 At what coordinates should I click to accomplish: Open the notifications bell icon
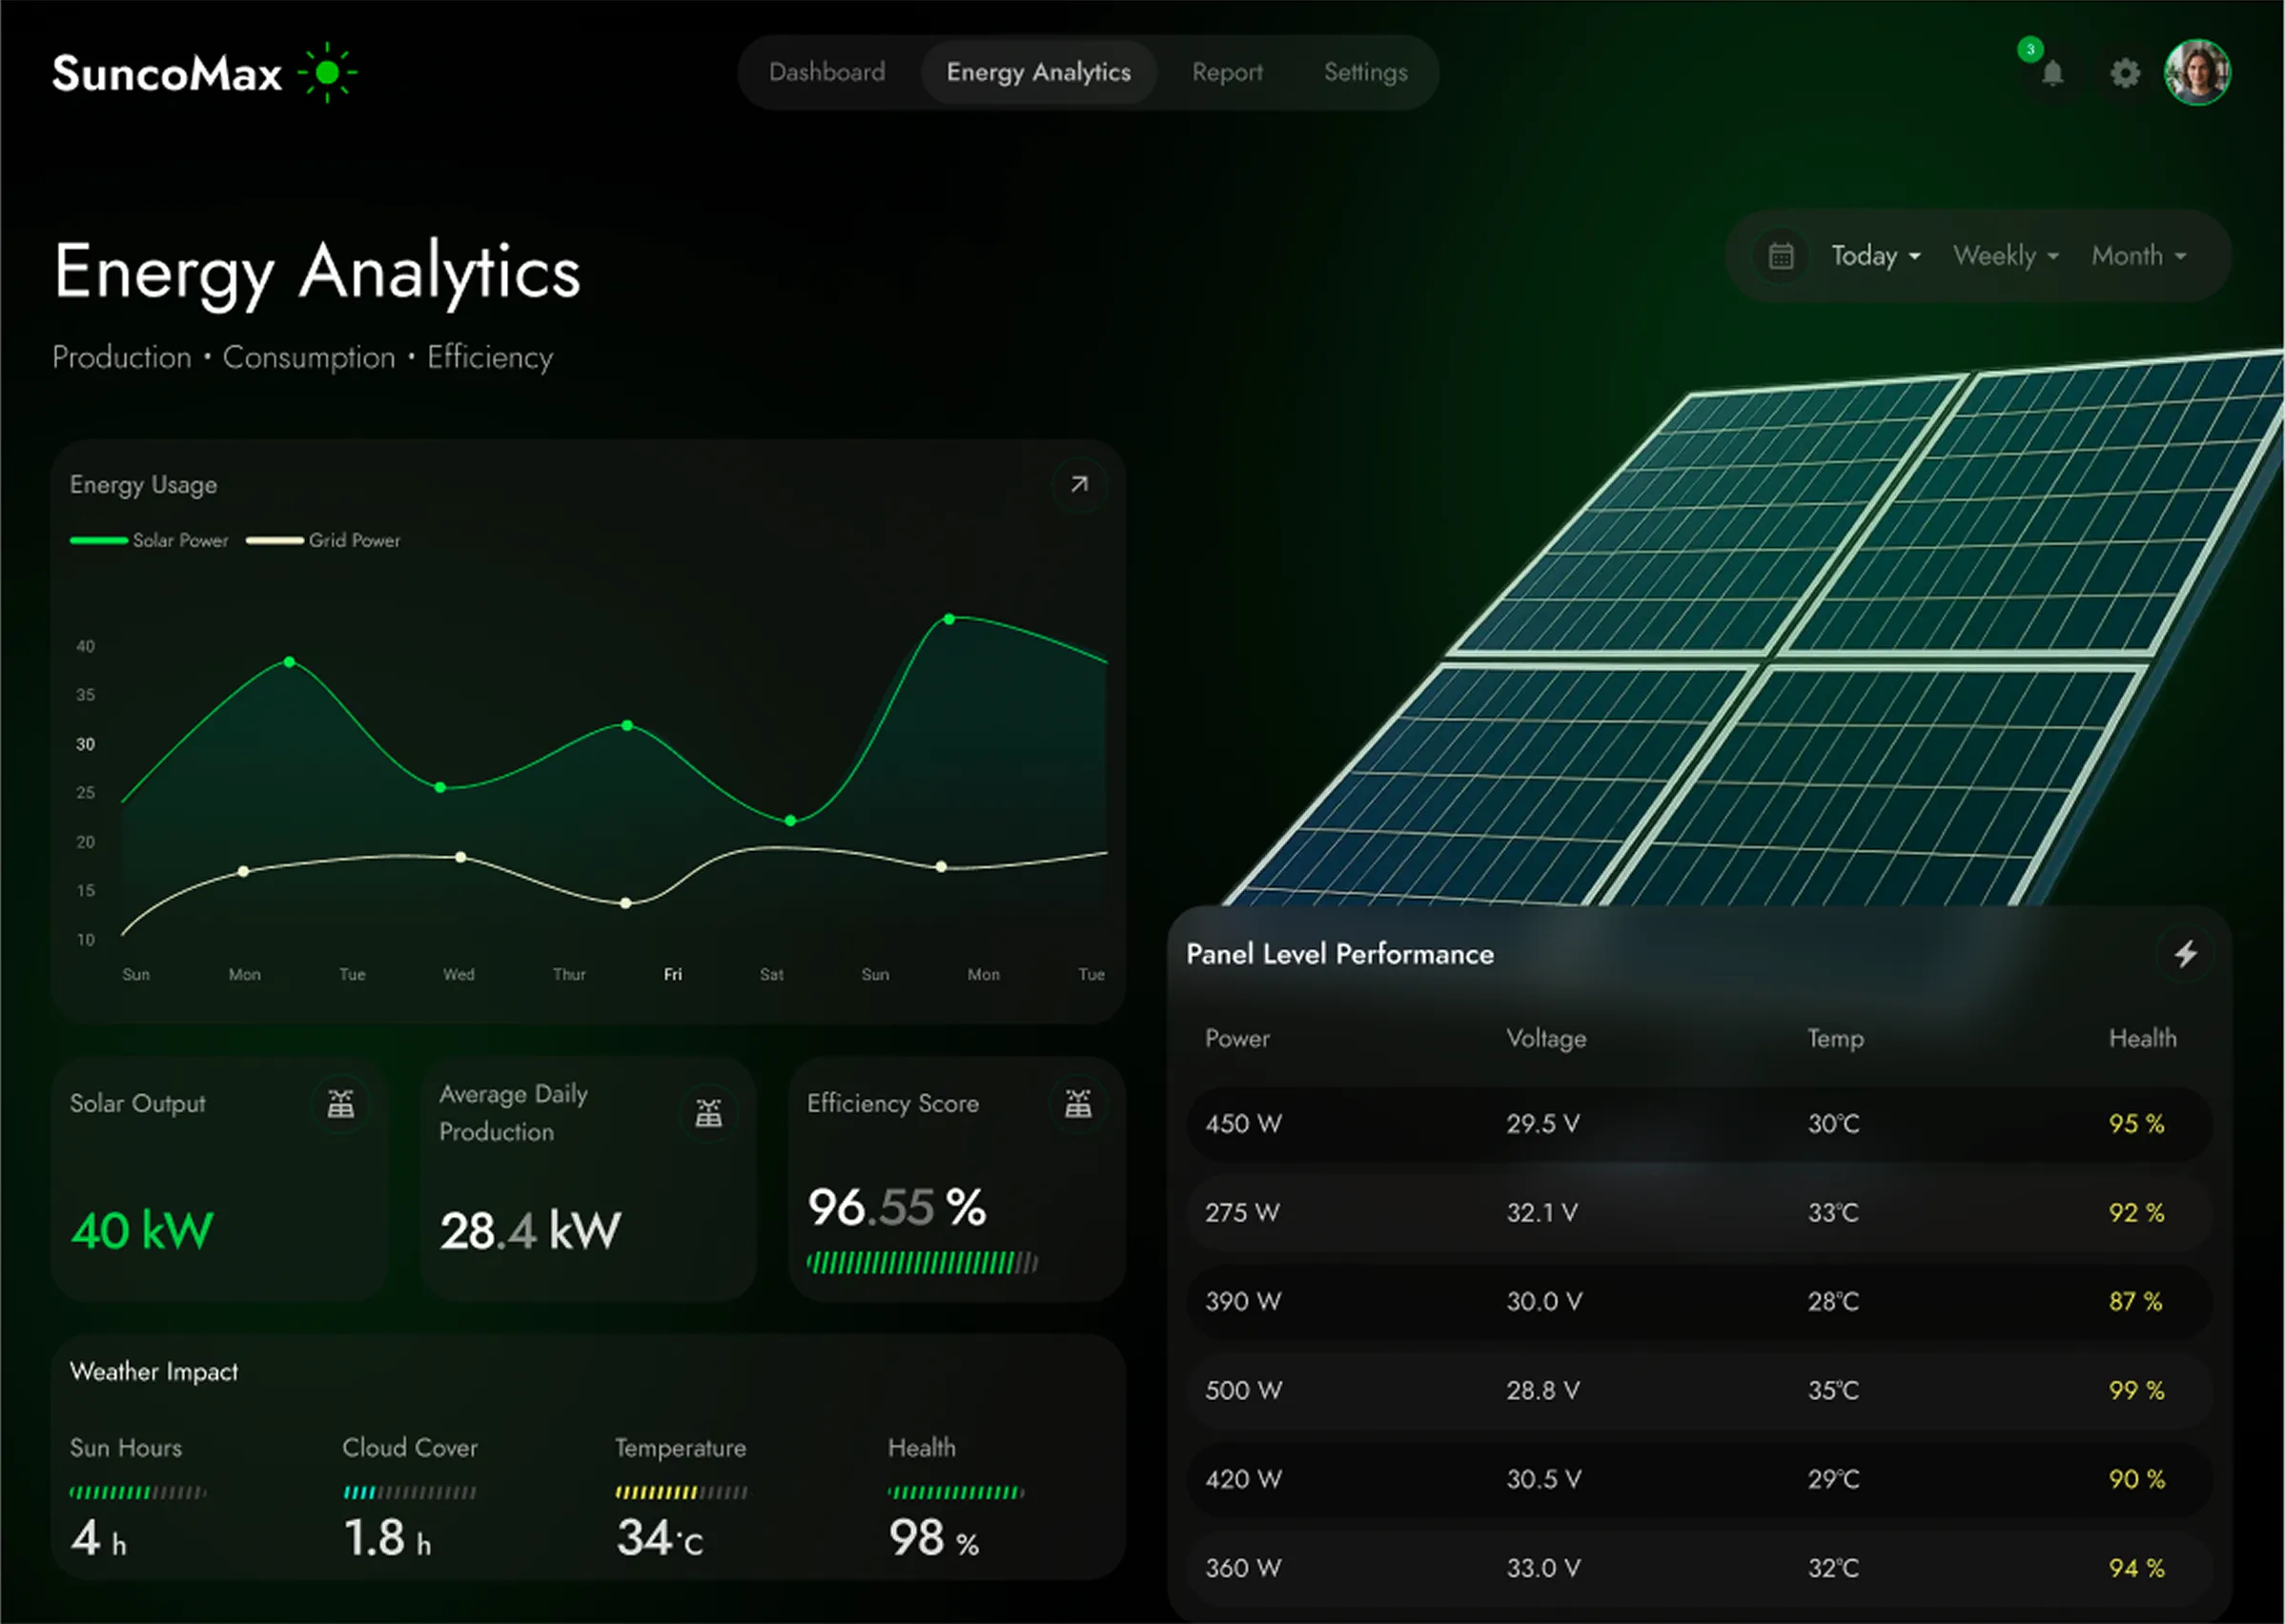tap(2051, 73)
